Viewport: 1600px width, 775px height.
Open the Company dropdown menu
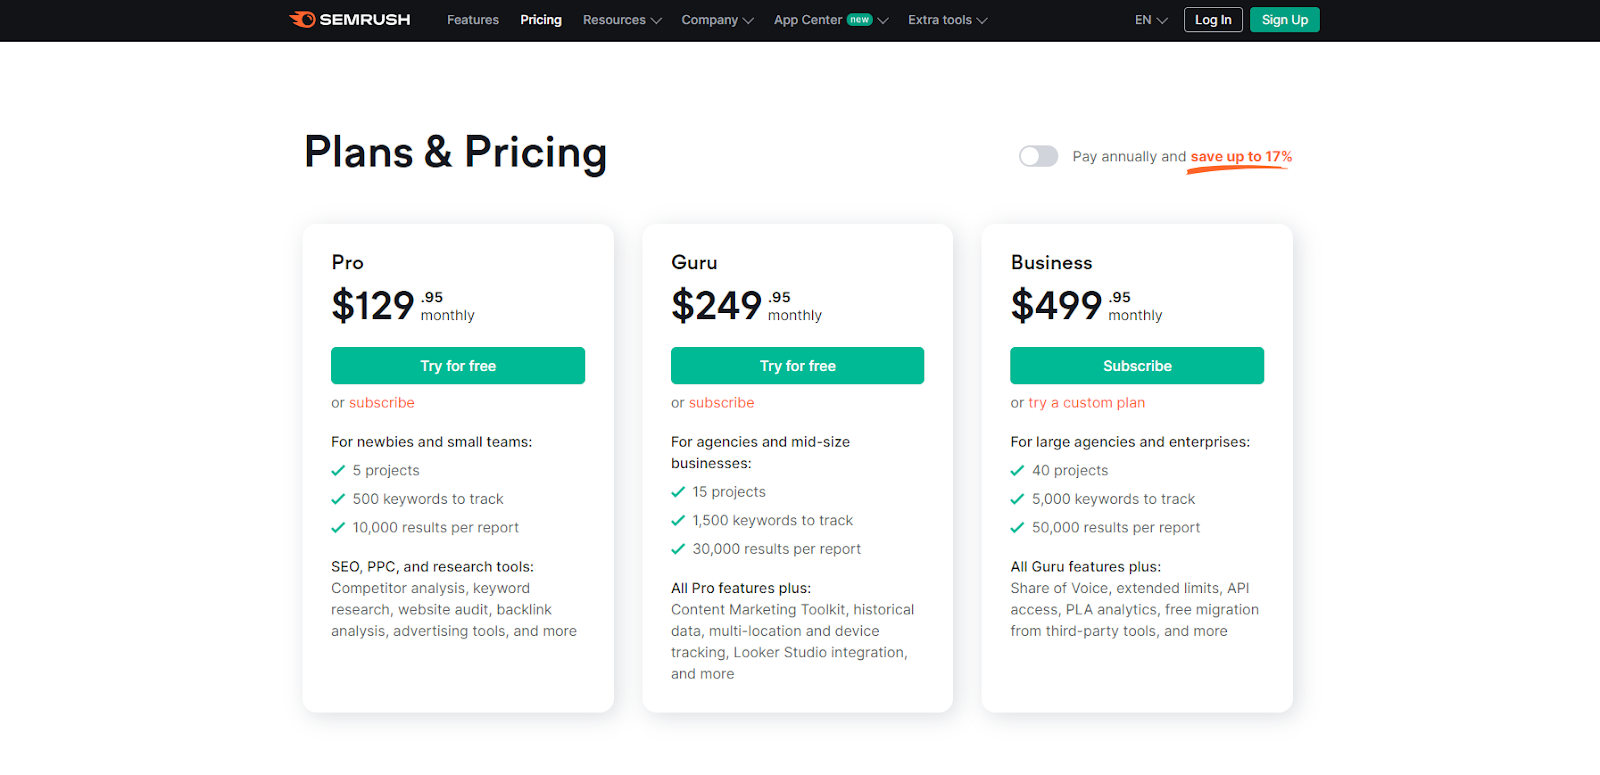(x=717, y=20)
